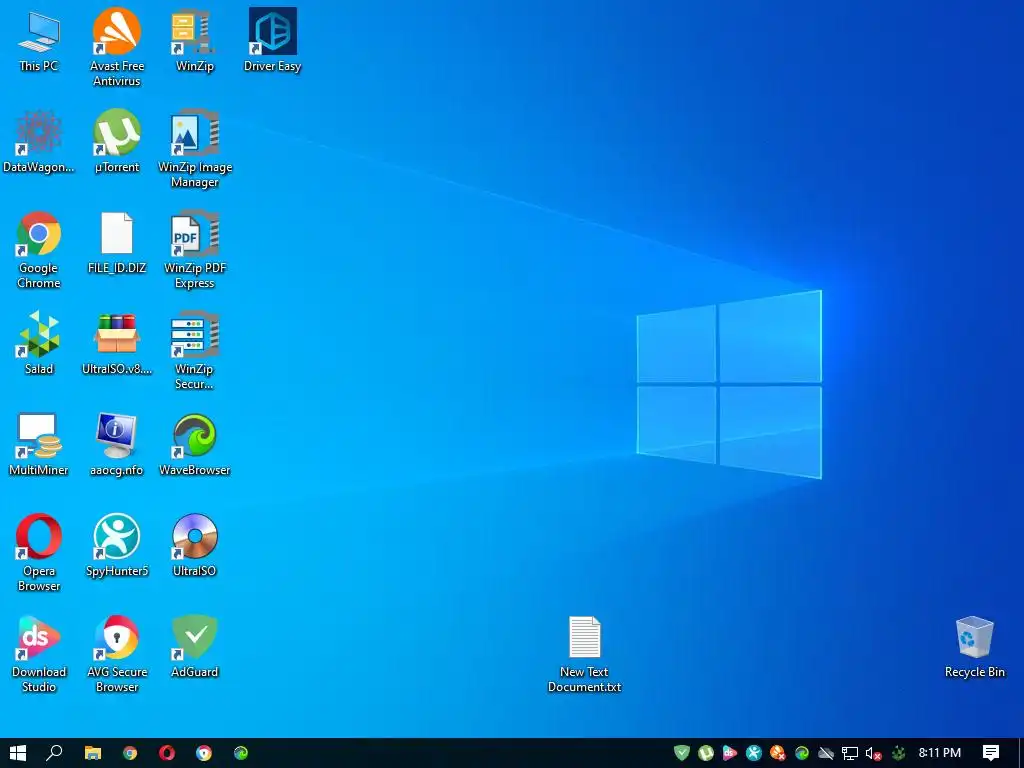Launch Google Chrome from the taskbar
The width and height of the screenshot is (1024, 768).
130,753
